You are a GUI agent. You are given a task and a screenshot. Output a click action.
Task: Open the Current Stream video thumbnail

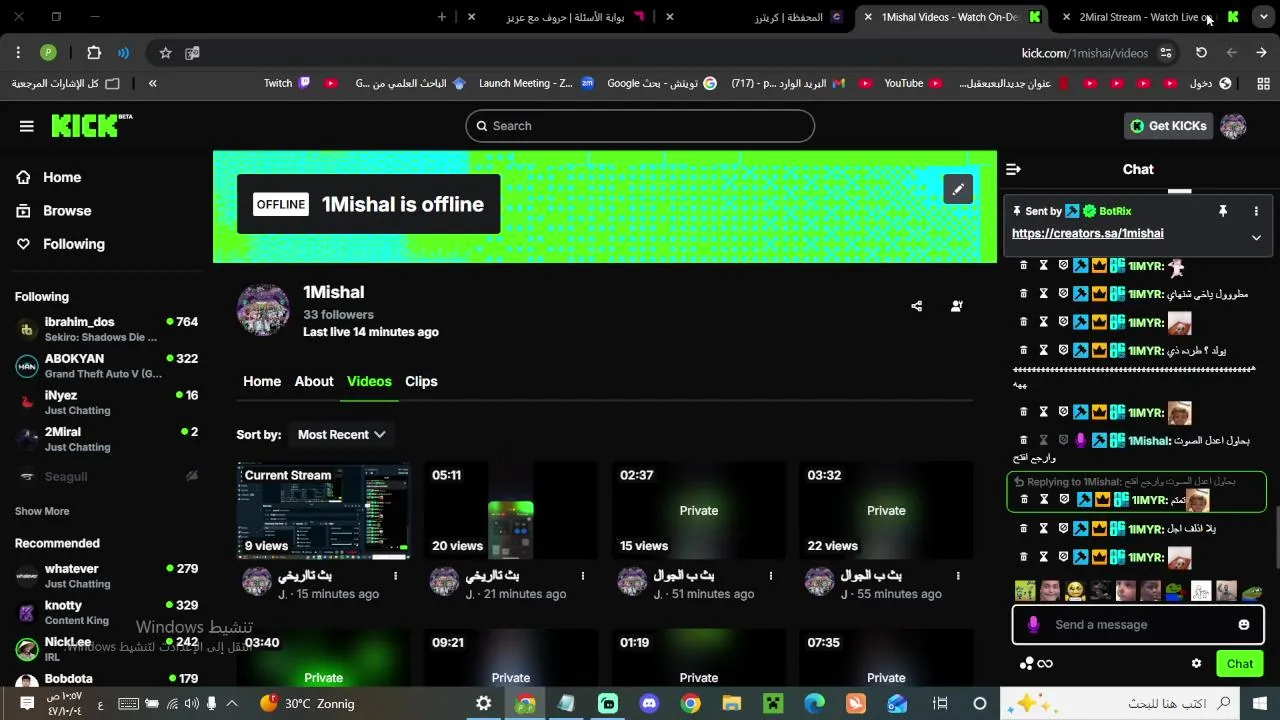pos(323,510)
